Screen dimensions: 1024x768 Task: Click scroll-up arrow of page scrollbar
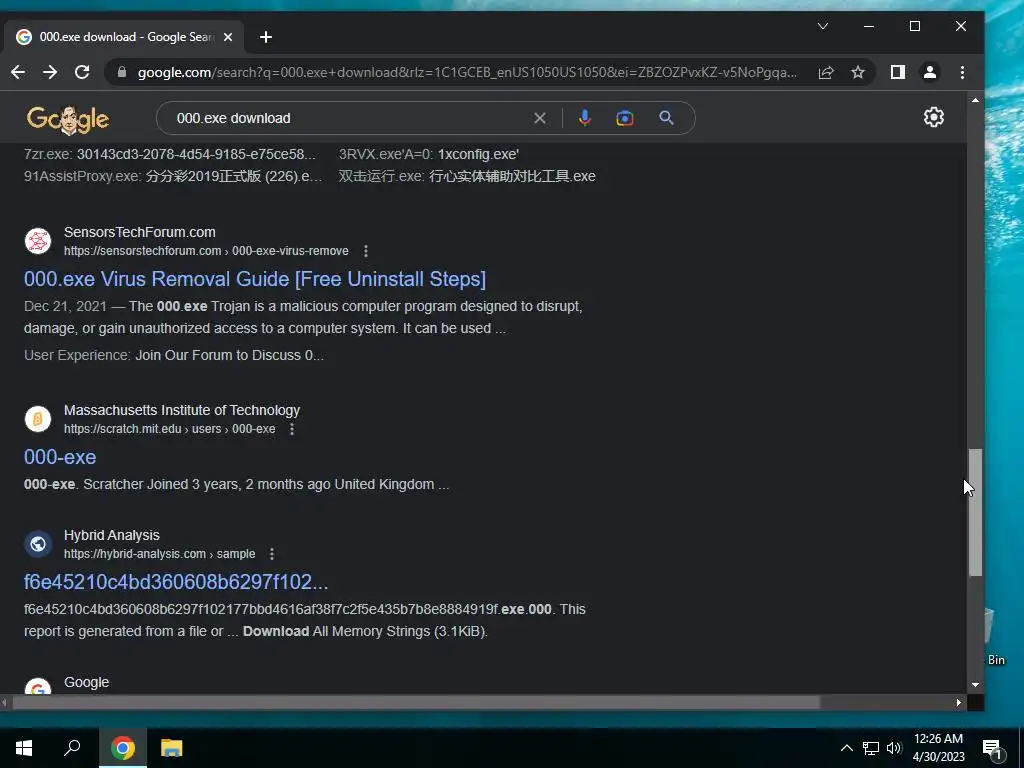click(x=975, y=101)
